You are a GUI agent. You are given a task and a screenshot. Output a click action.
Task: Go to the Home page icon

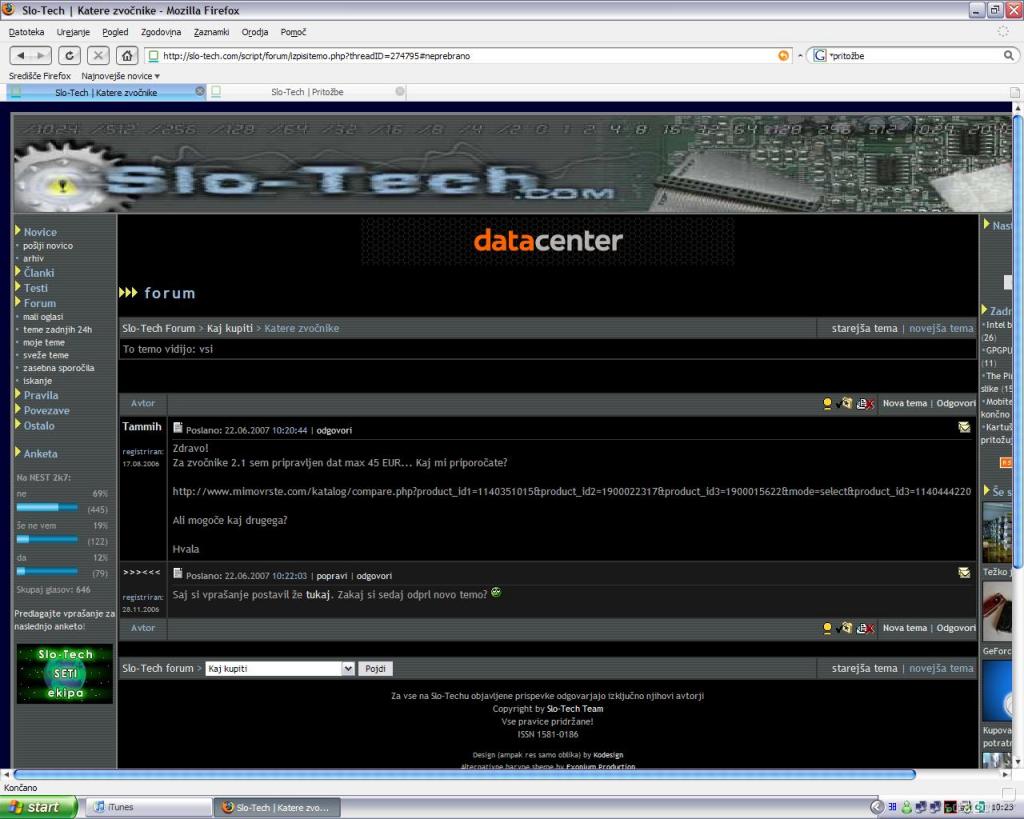point(127,56)
